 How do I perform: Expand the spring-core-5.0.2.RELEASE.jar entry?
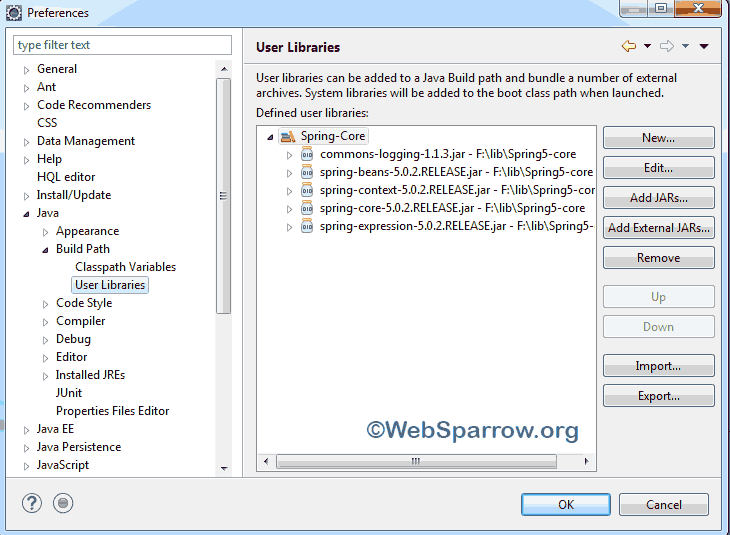pyautogui.click(x=289, y=209)
